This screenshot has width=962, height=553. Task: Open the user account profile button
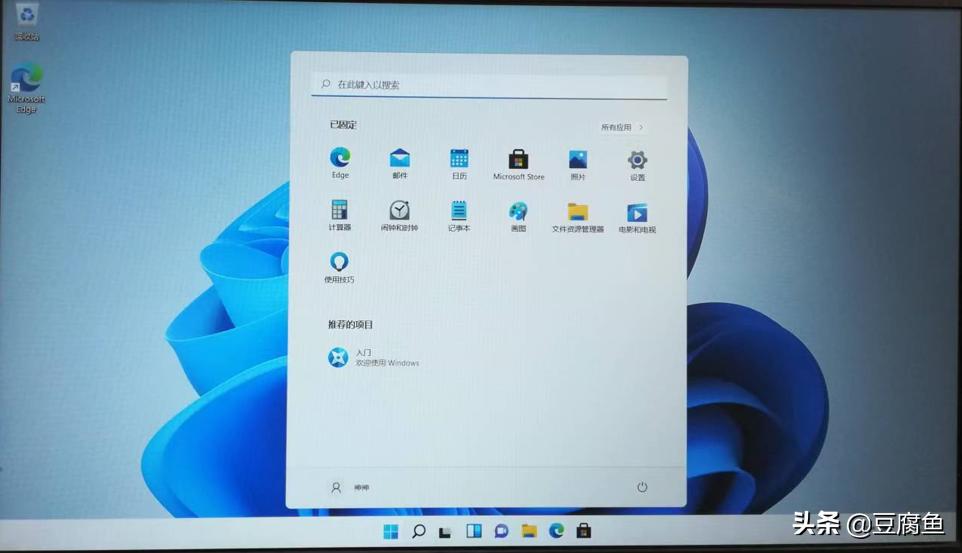(x=350, y=487)
